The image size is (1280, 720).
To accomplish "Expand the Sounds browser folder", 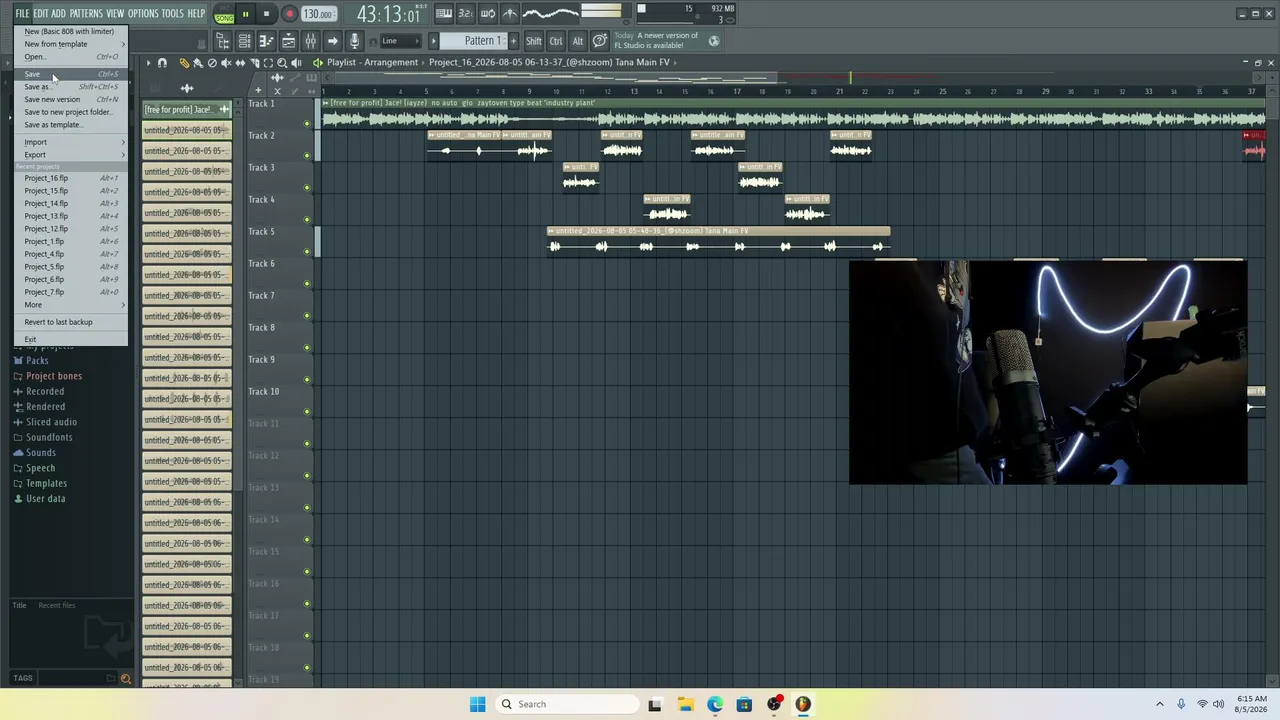I will point(41,453).
